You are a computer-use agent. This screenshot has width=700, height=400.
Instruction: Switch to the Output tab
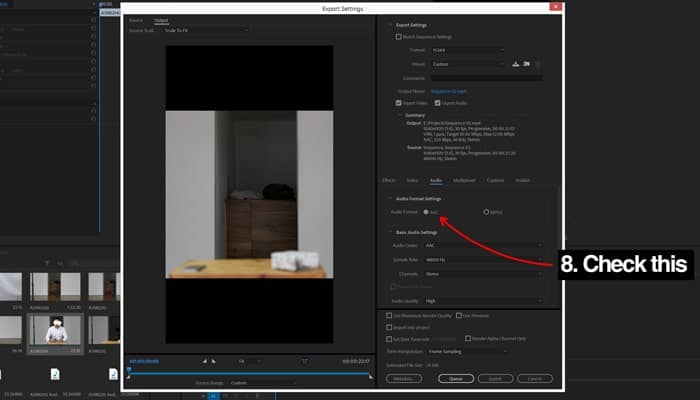coord(161,20)
